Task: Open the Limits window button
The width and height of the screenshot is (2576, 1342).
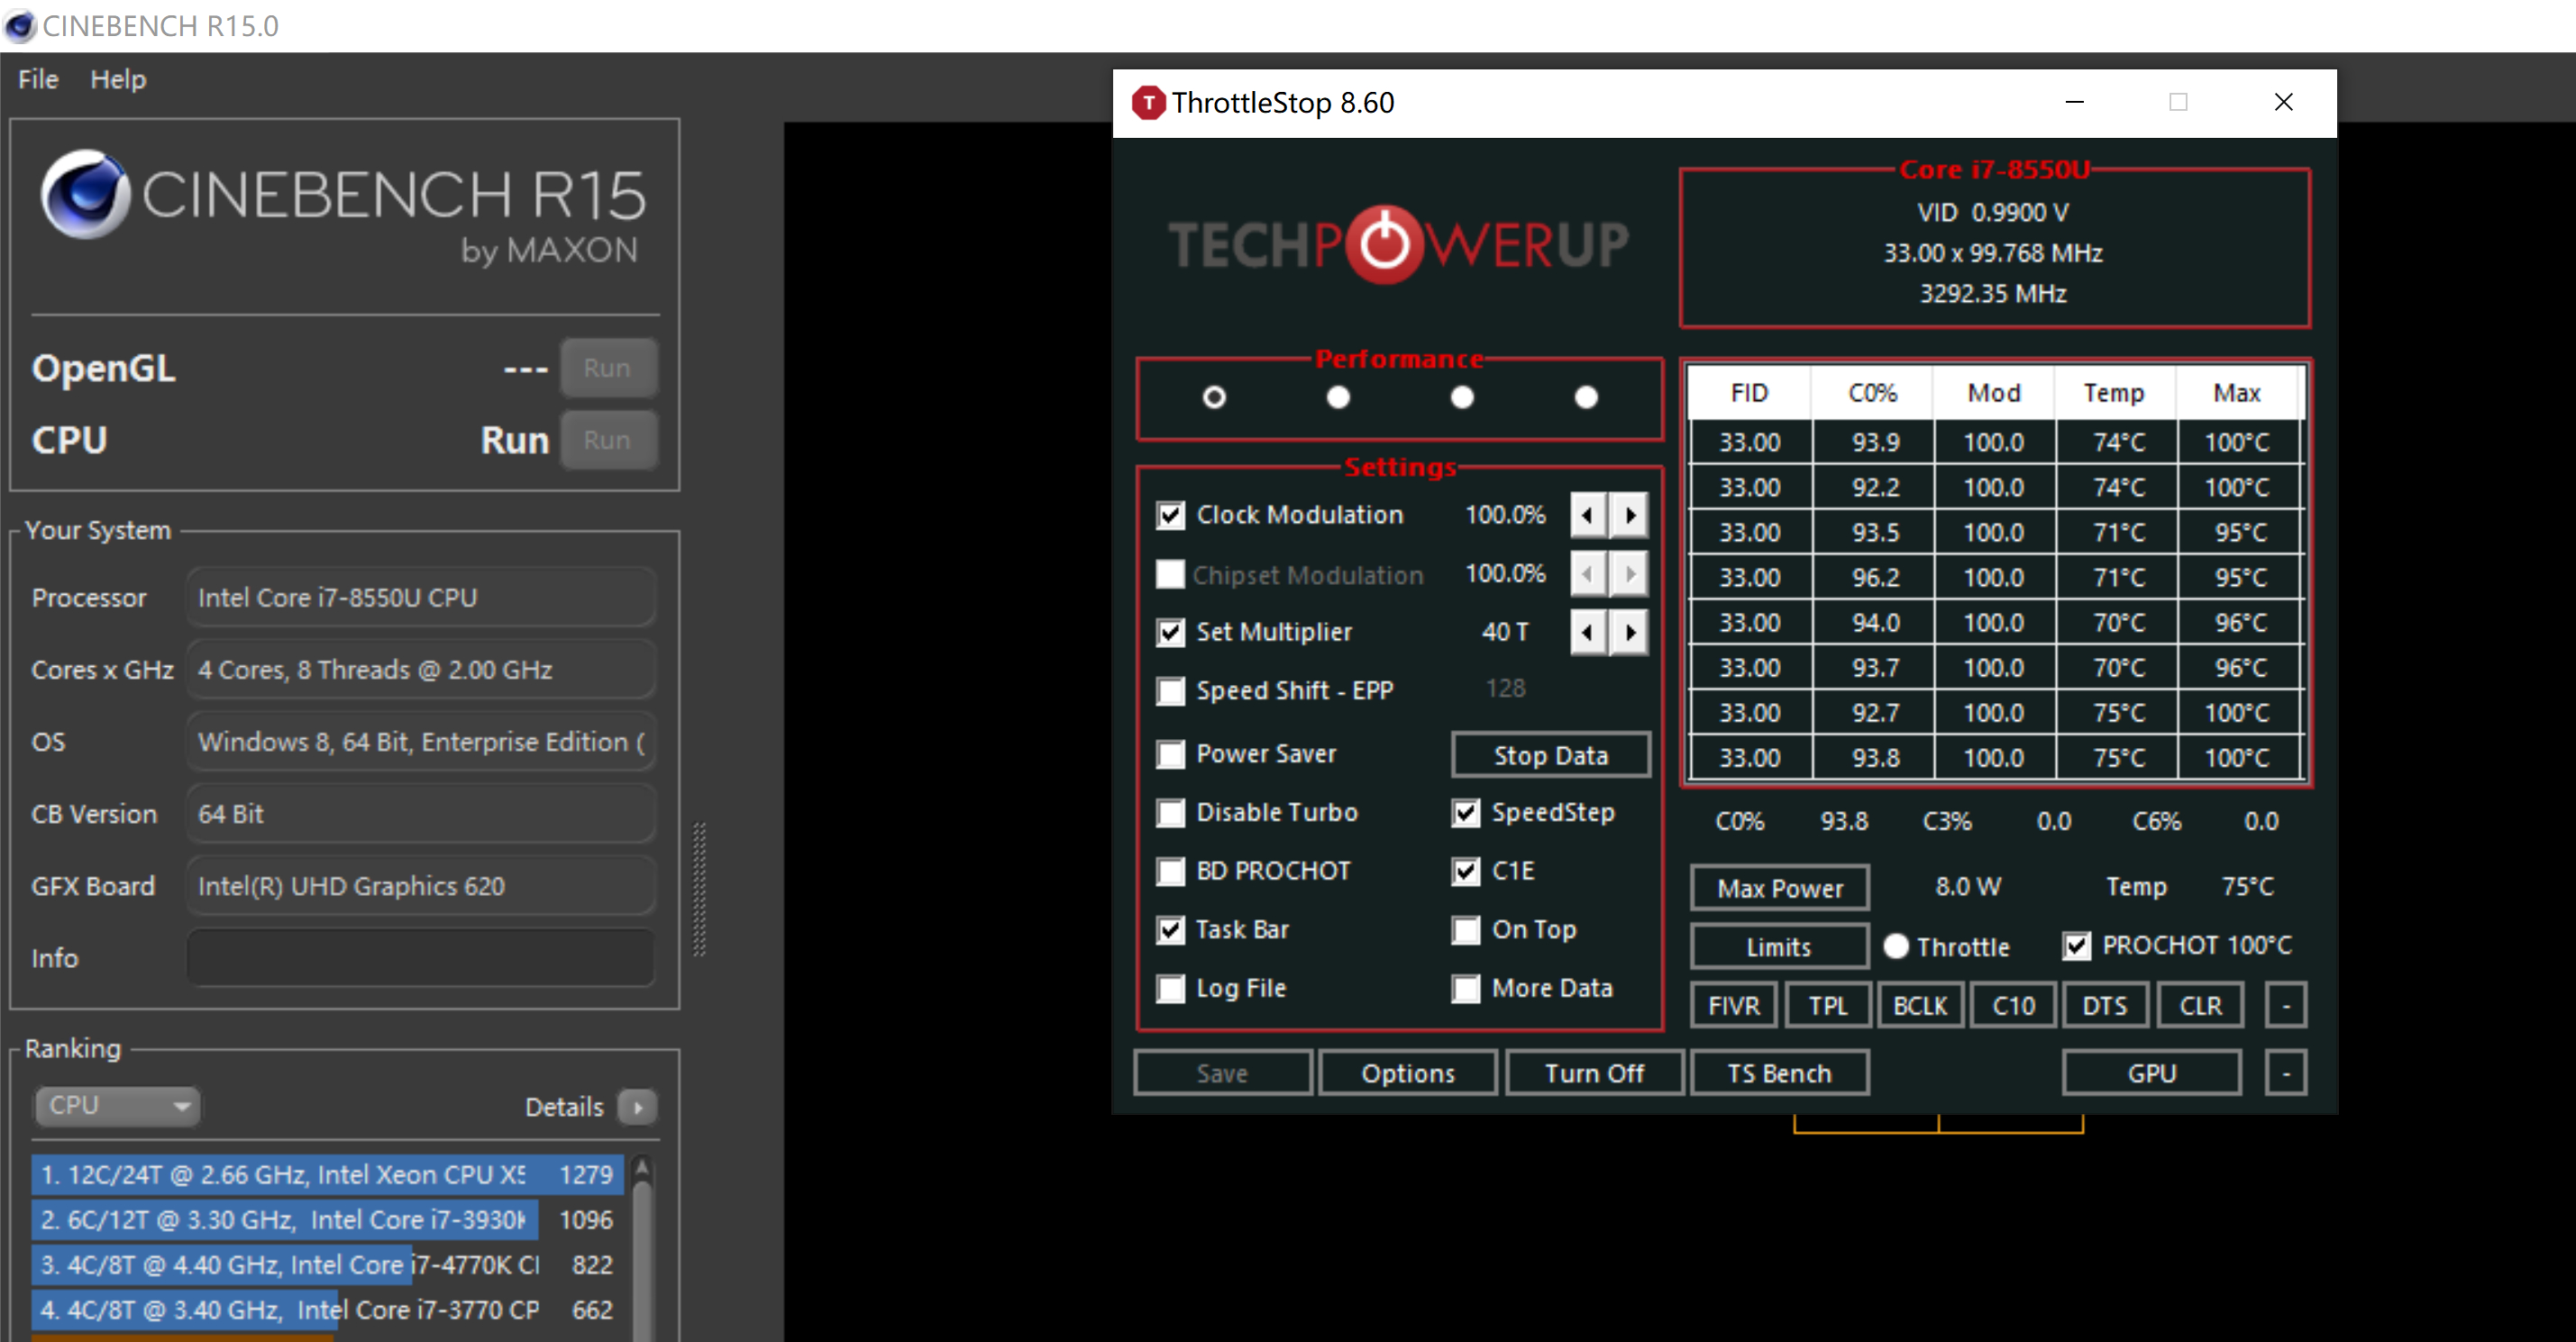Action: (x=1780, y=947)
